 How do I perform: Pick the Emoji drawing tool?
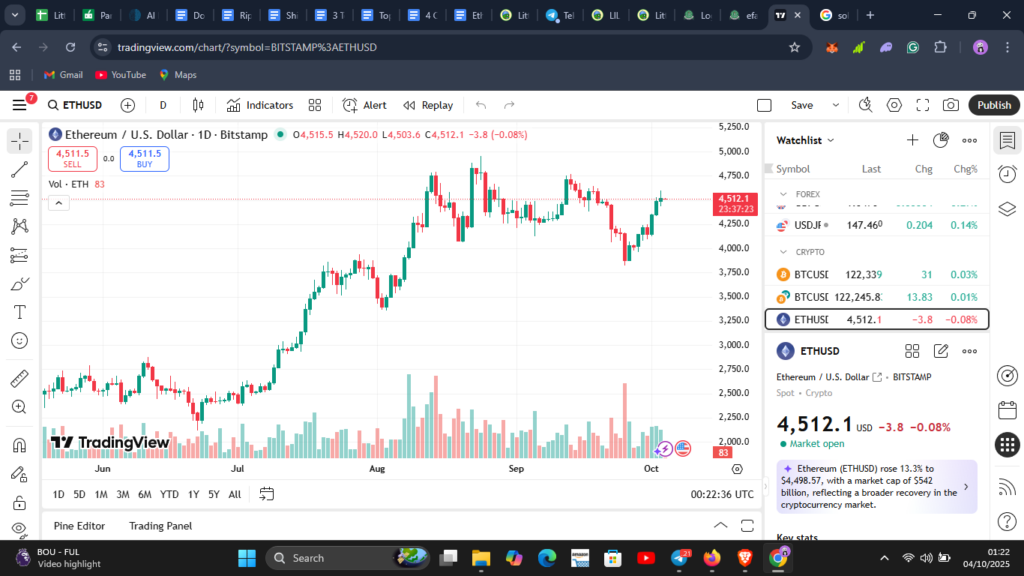[x=18, y=340]
